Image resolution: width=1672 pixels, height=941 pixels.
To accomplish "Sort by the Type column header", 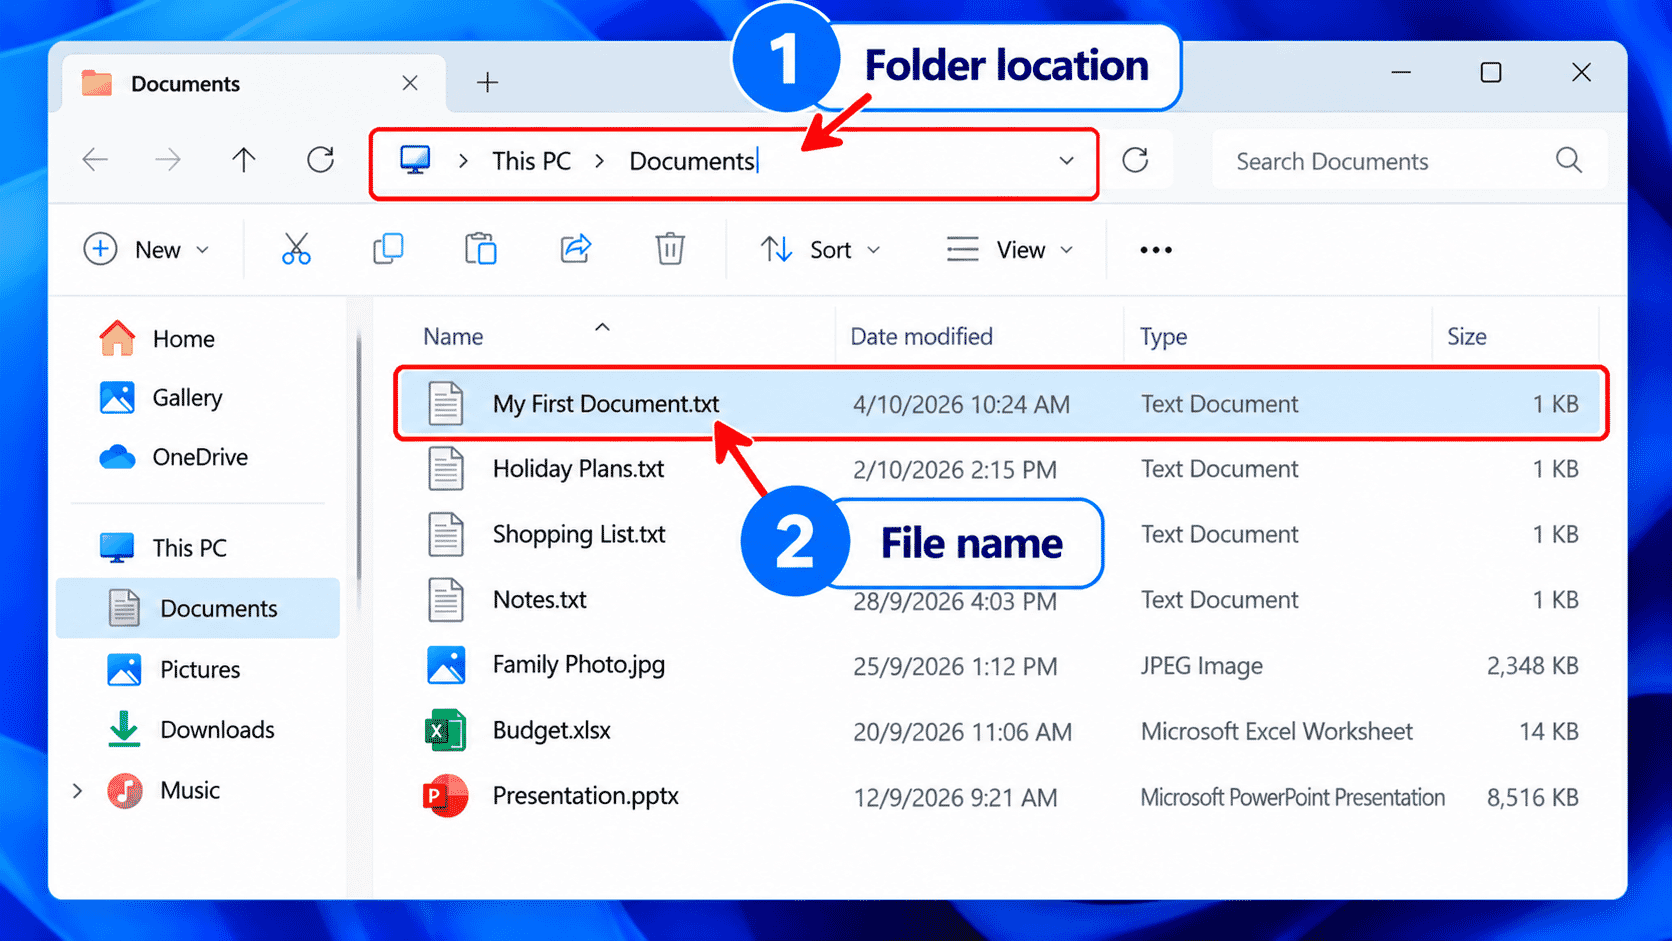I will click(x=1163, y=337).
